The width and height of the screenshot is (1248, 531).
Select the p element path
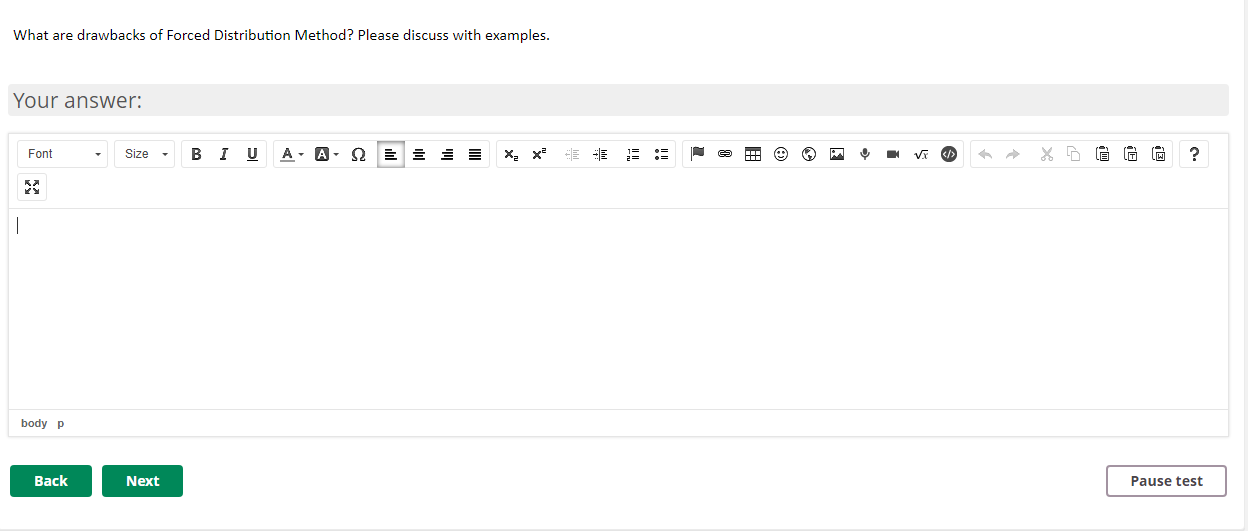point(60,424)
